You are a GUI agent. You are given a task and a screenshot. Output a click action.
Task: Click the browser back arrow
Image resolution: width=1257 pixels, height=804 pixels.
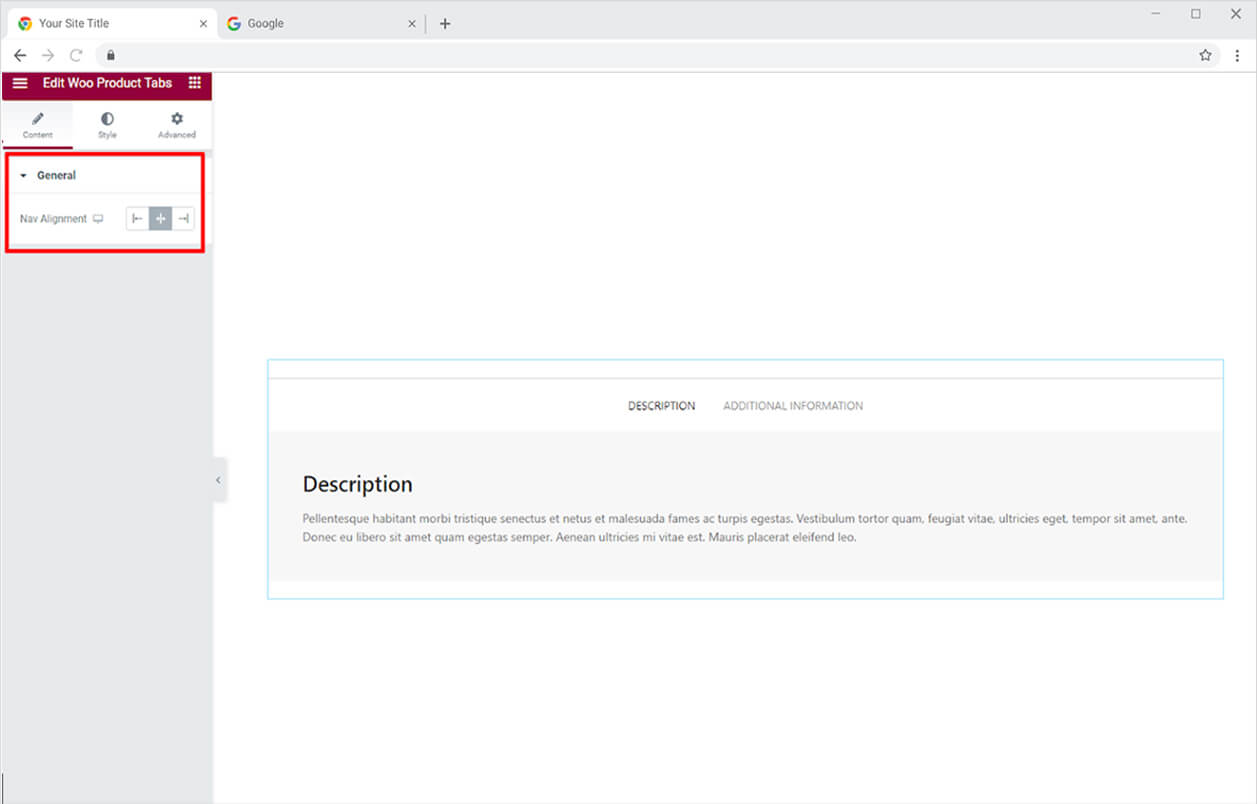pos(20,55)
